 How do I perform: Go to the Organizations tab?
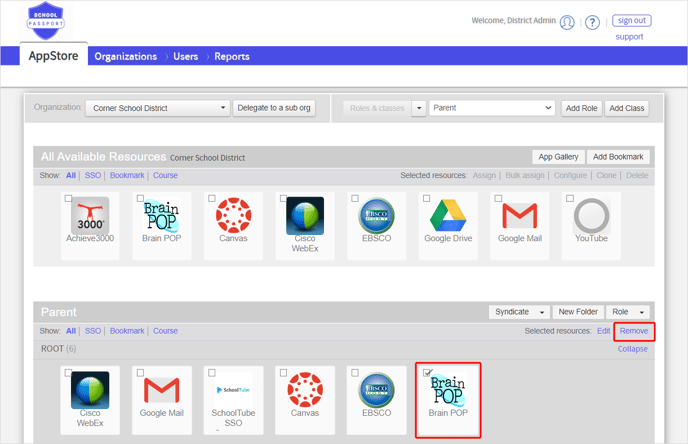pyautogui.click(x=125, y=57)
